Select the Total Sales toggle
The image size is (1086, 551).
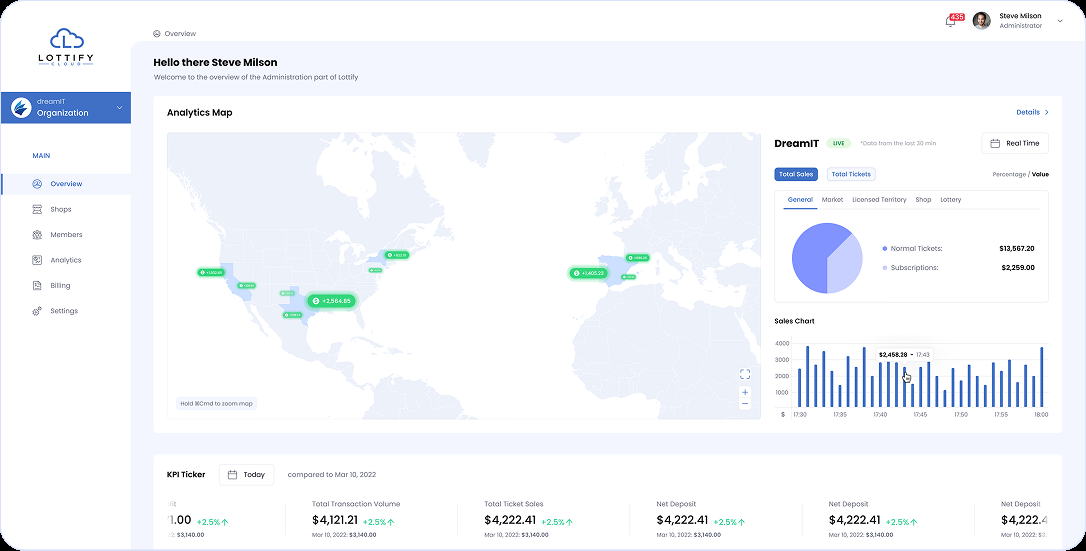pos(796,174)
